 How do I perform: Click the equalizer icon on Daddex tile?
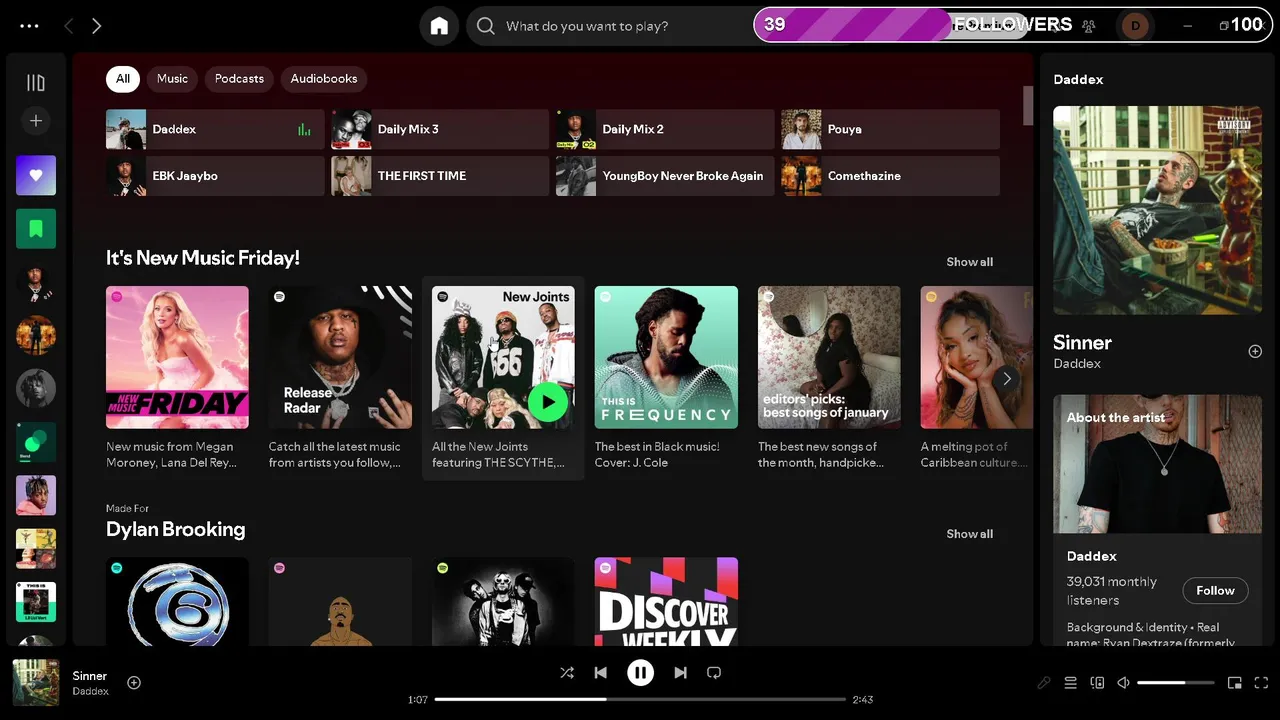coord(304,129)
